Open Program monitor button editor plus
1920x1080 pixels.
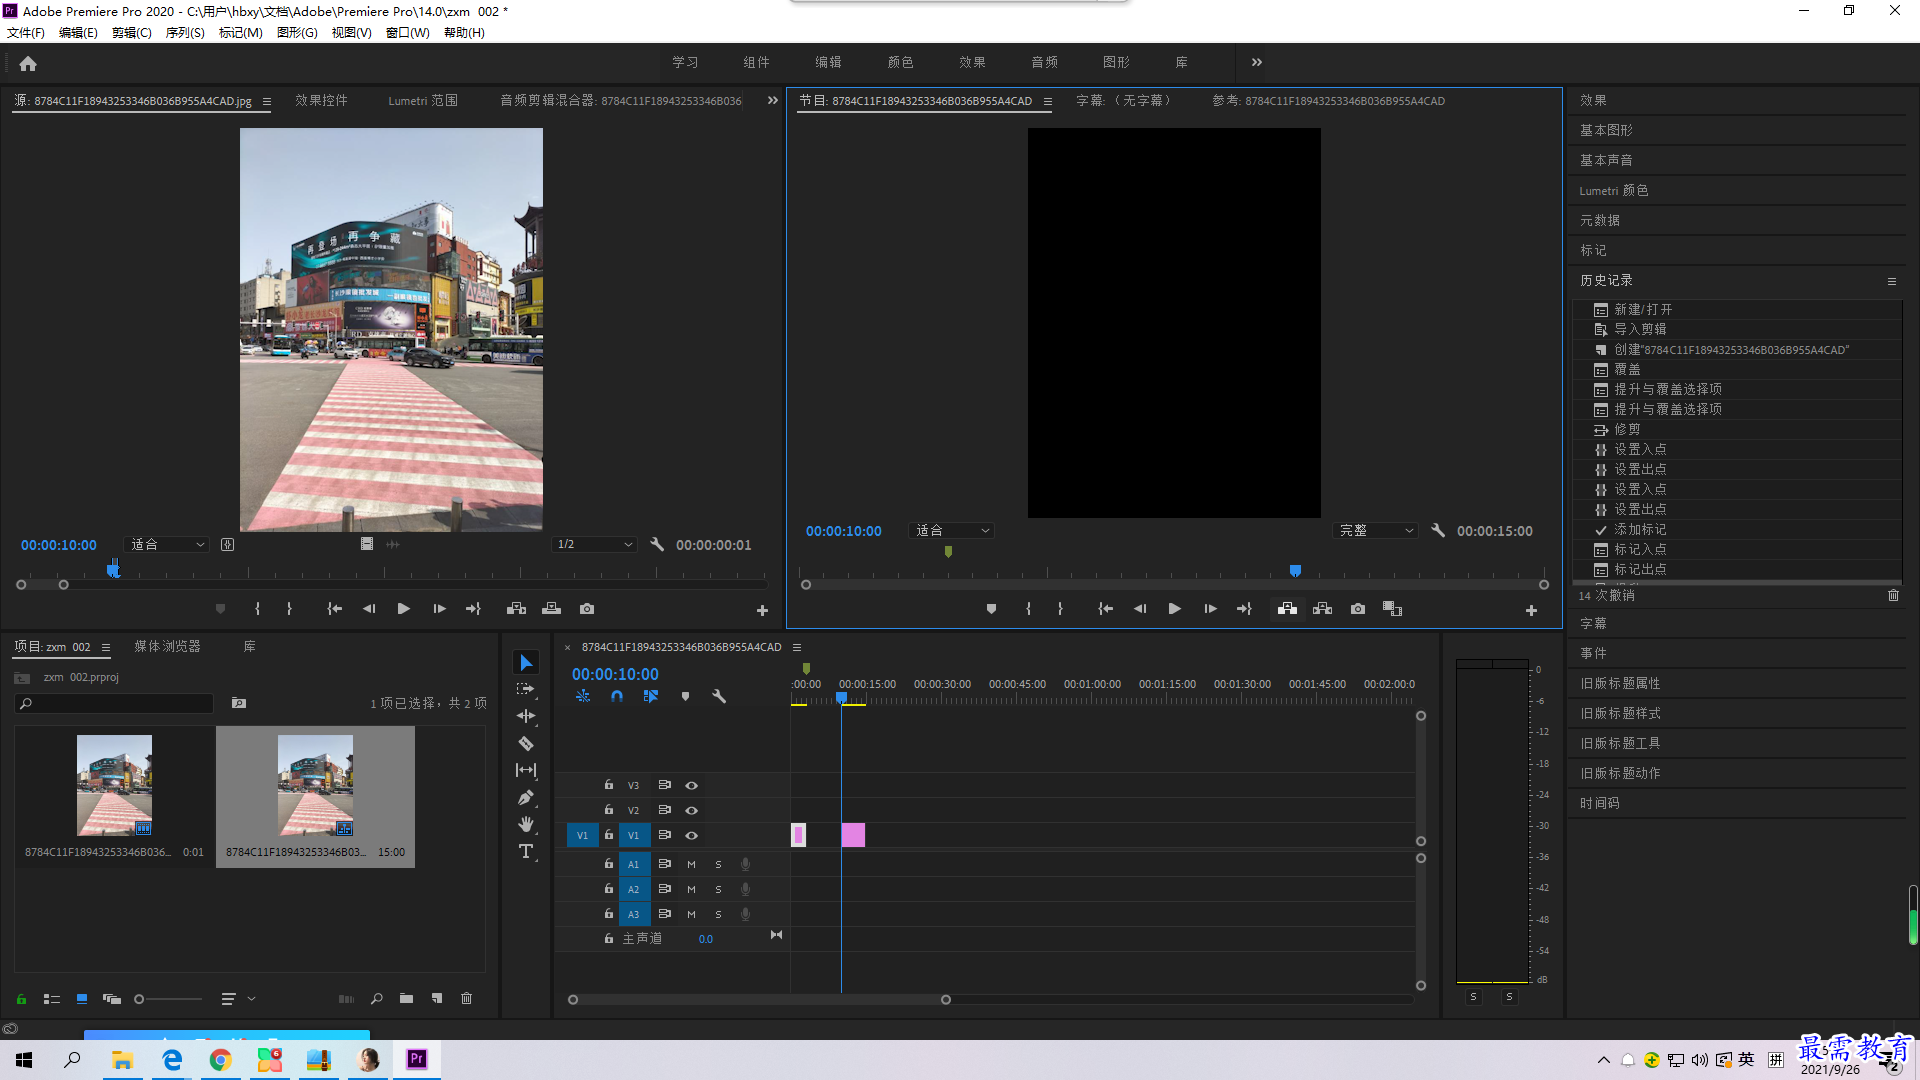[x=1531, y=610]
